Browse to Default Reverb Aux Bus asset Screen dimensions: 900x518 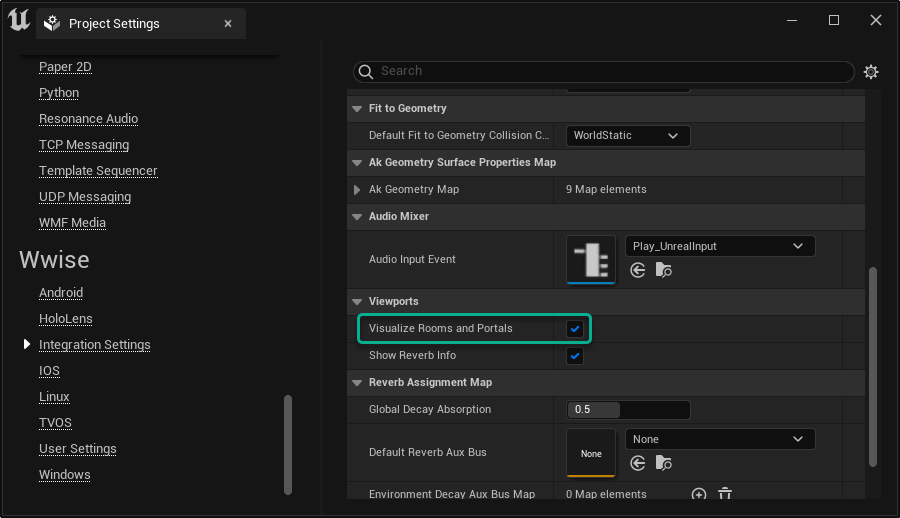(x=664, y=463)
